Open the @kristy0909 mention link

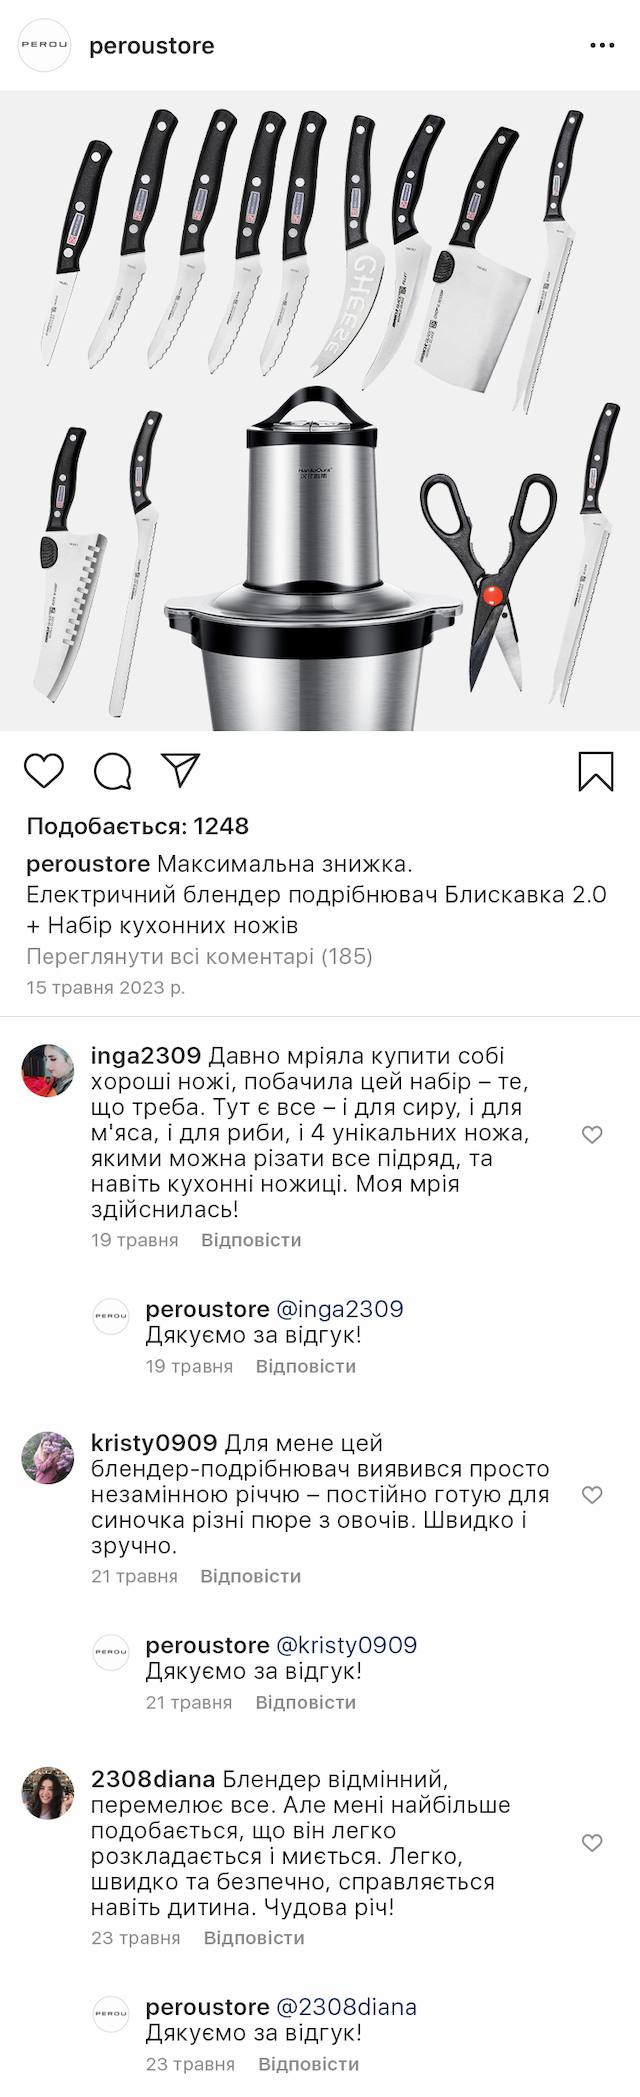tap(346, 1645)
